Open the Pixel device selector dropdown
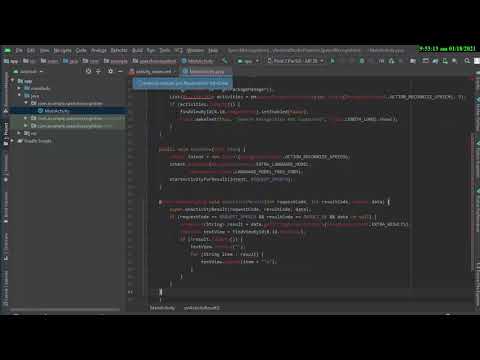The width and height of the screenshot is (480, 360). pyautogui.click(x=295, y=61)
